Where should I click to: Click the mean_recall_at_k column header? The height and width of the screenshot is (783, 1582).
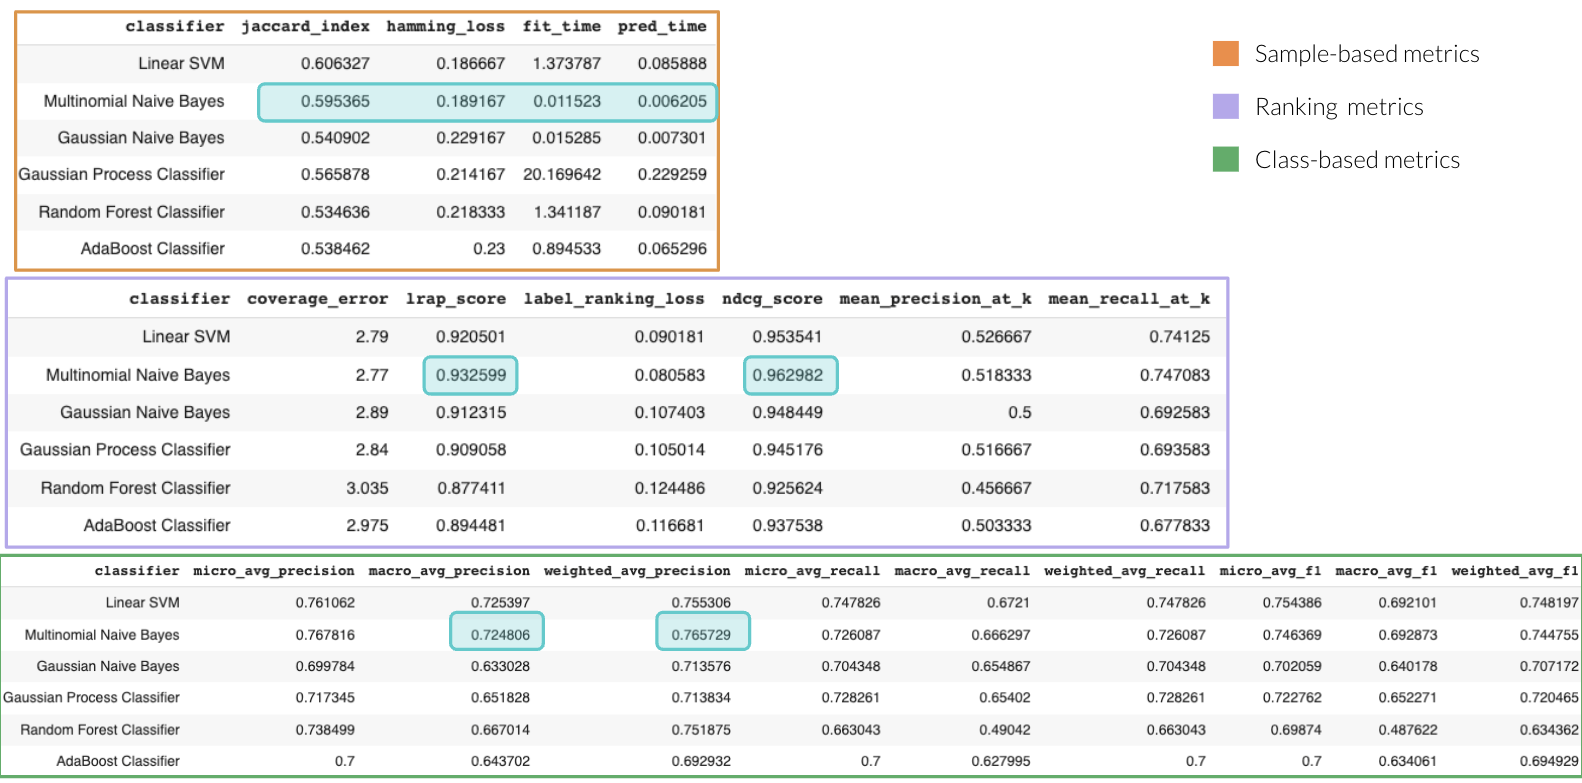tap(1128, 299)
